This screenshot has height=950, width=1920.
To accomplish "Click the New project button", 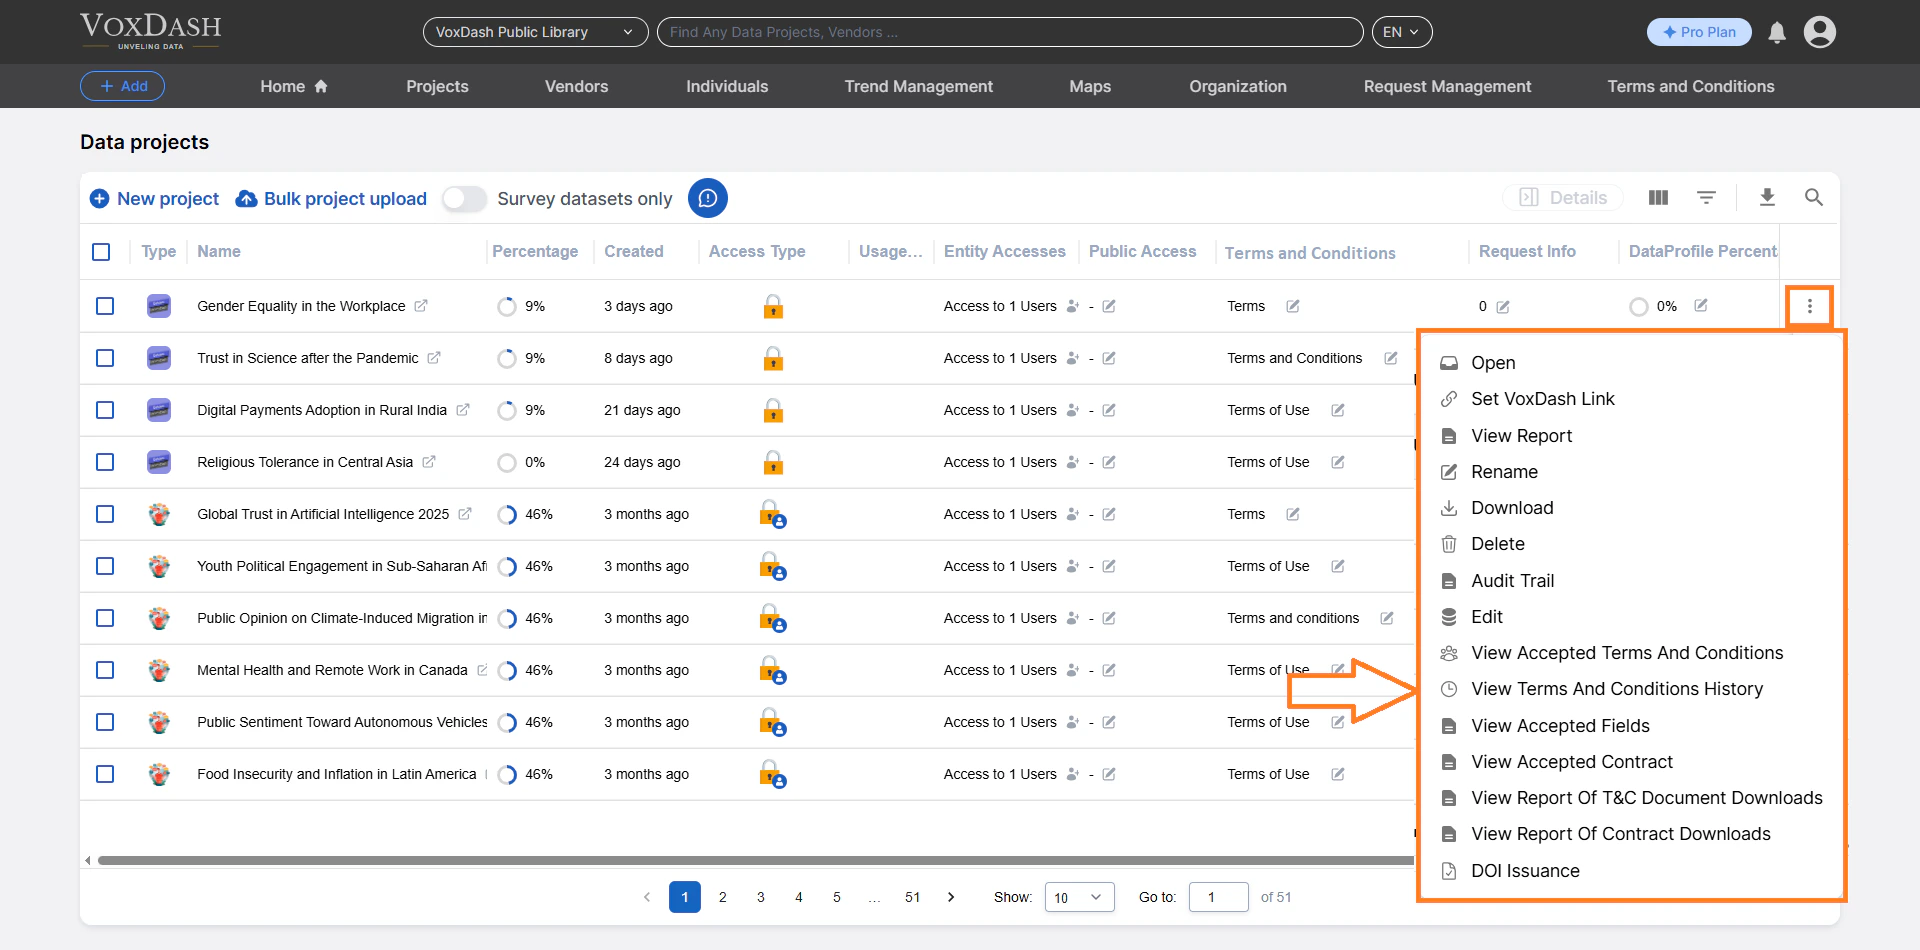I will 154,199.
